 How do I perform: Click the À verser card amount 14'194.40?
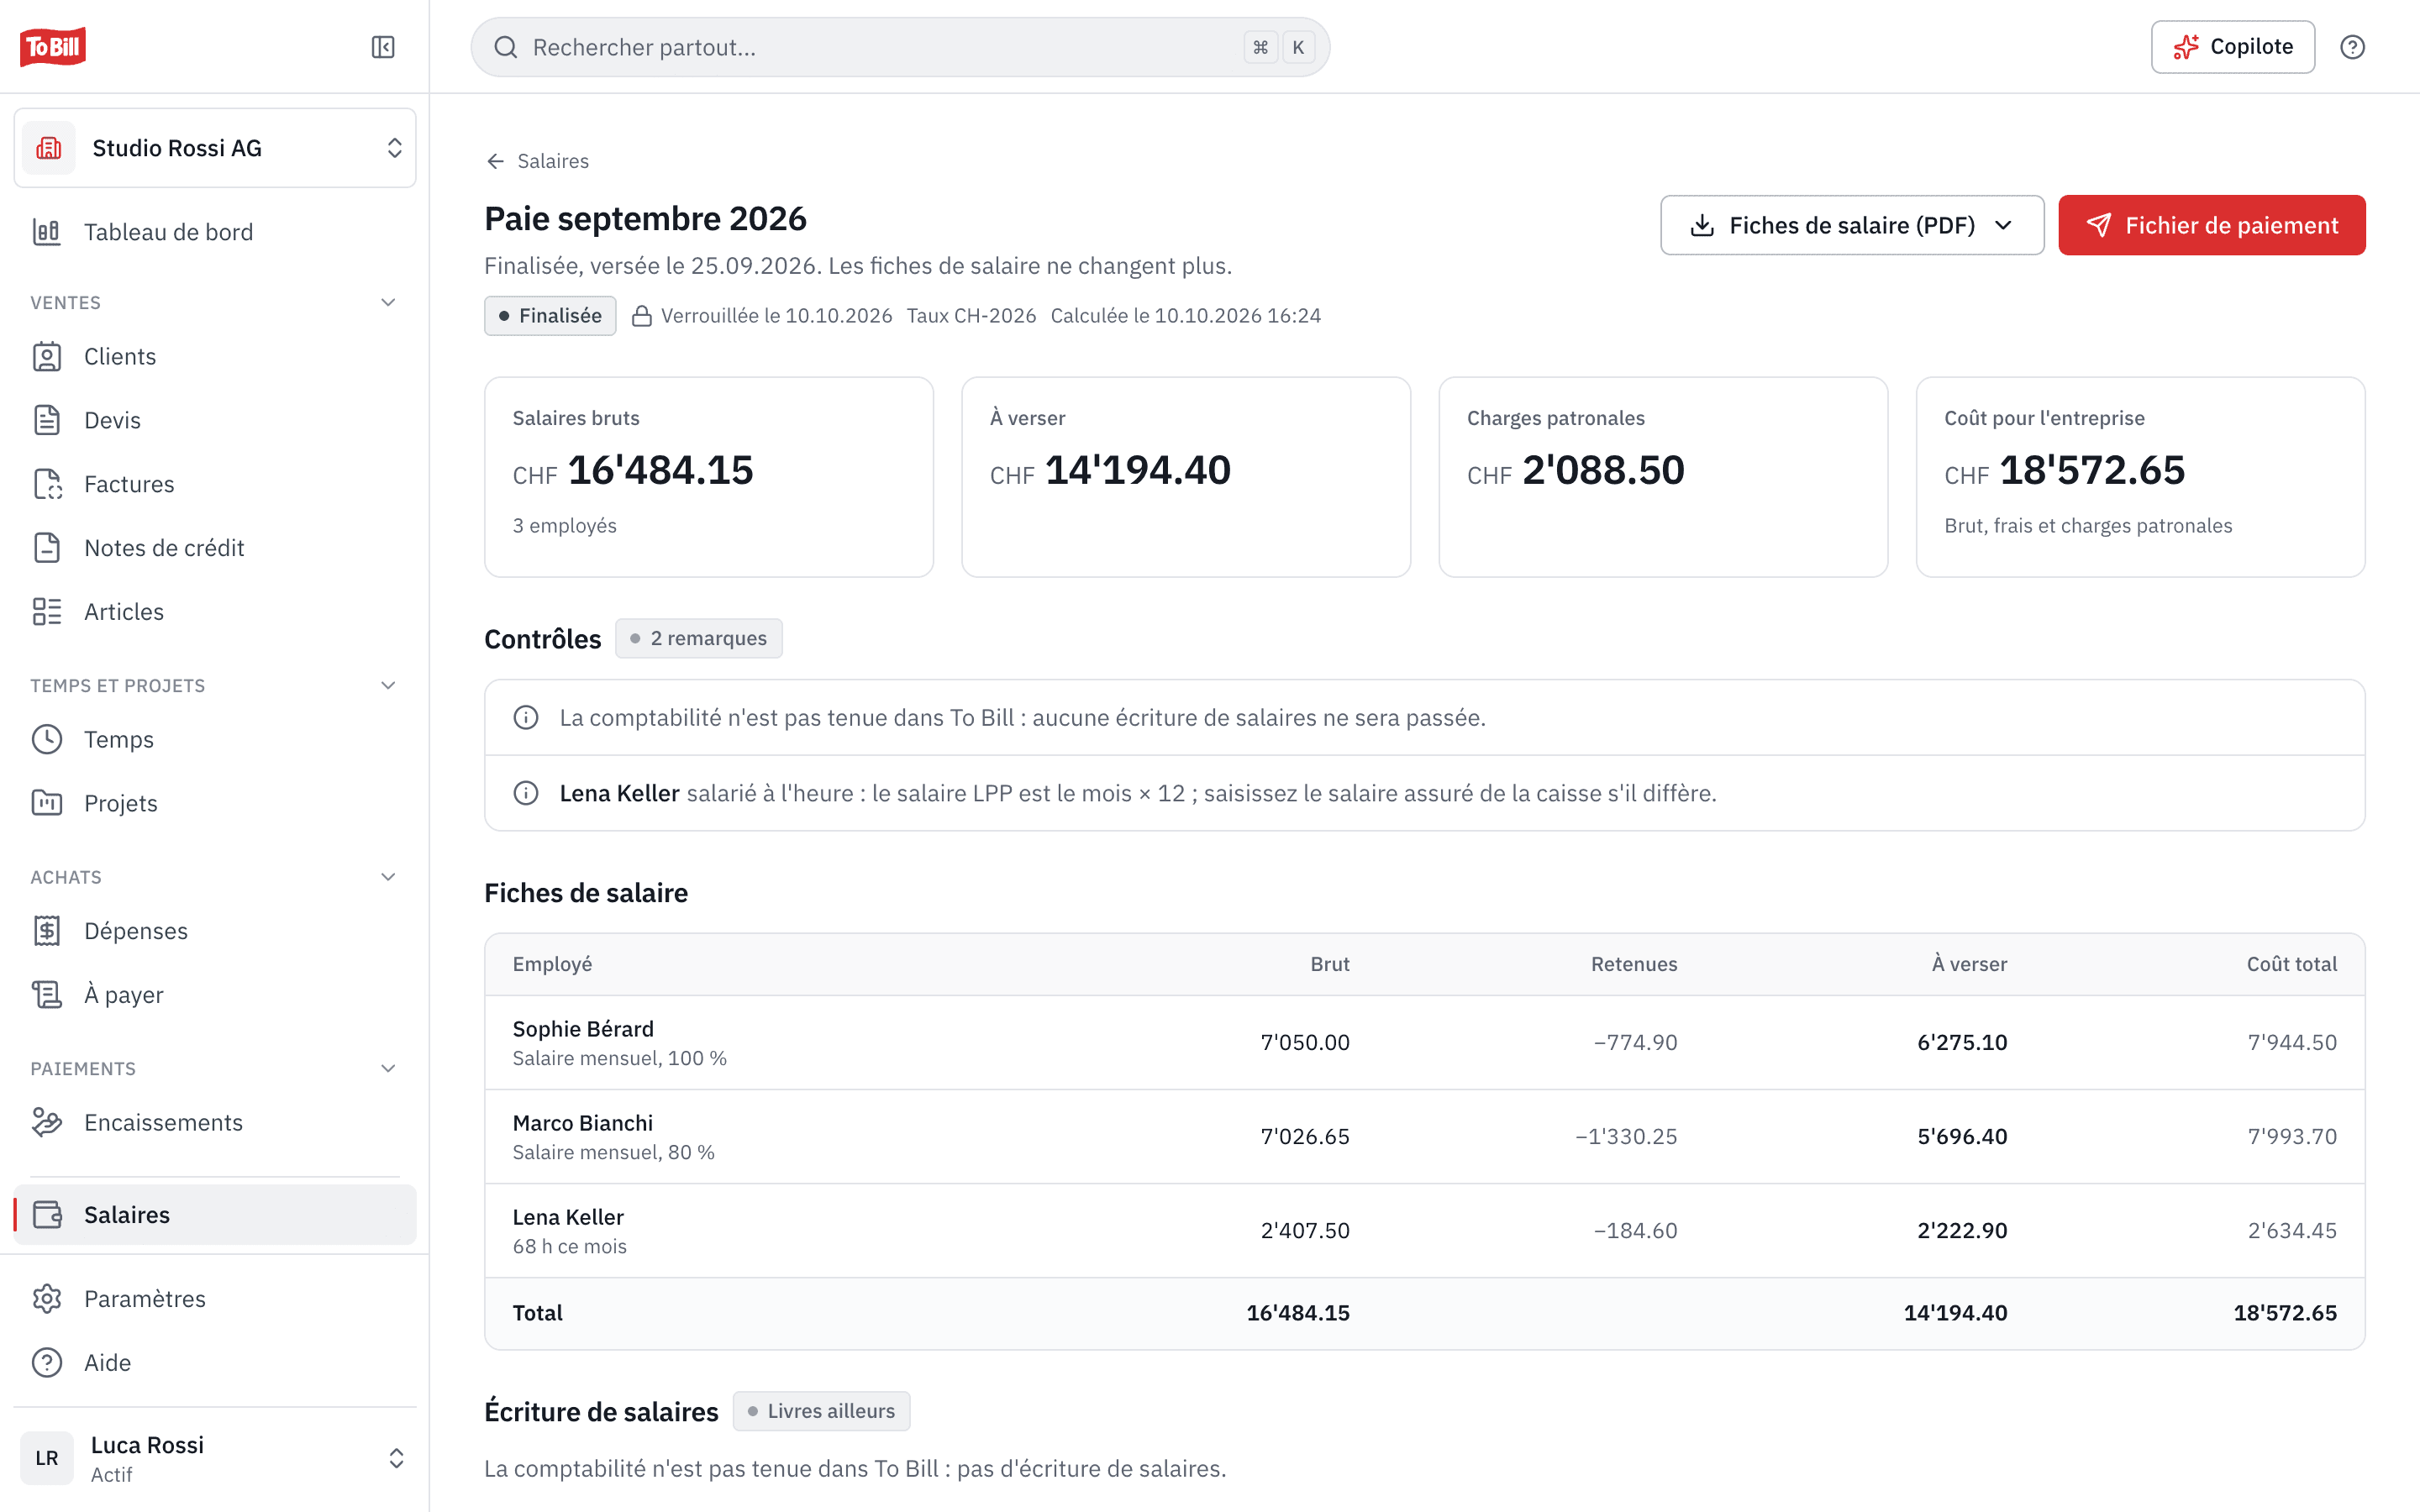coord(1138,470)
